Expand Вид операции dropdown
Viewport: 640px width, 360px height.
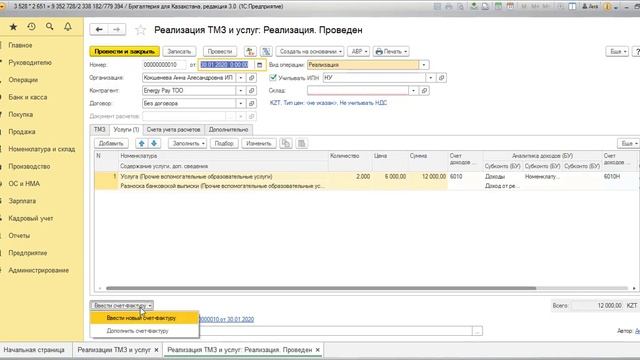pyautogui.click(x=424, y=65)
